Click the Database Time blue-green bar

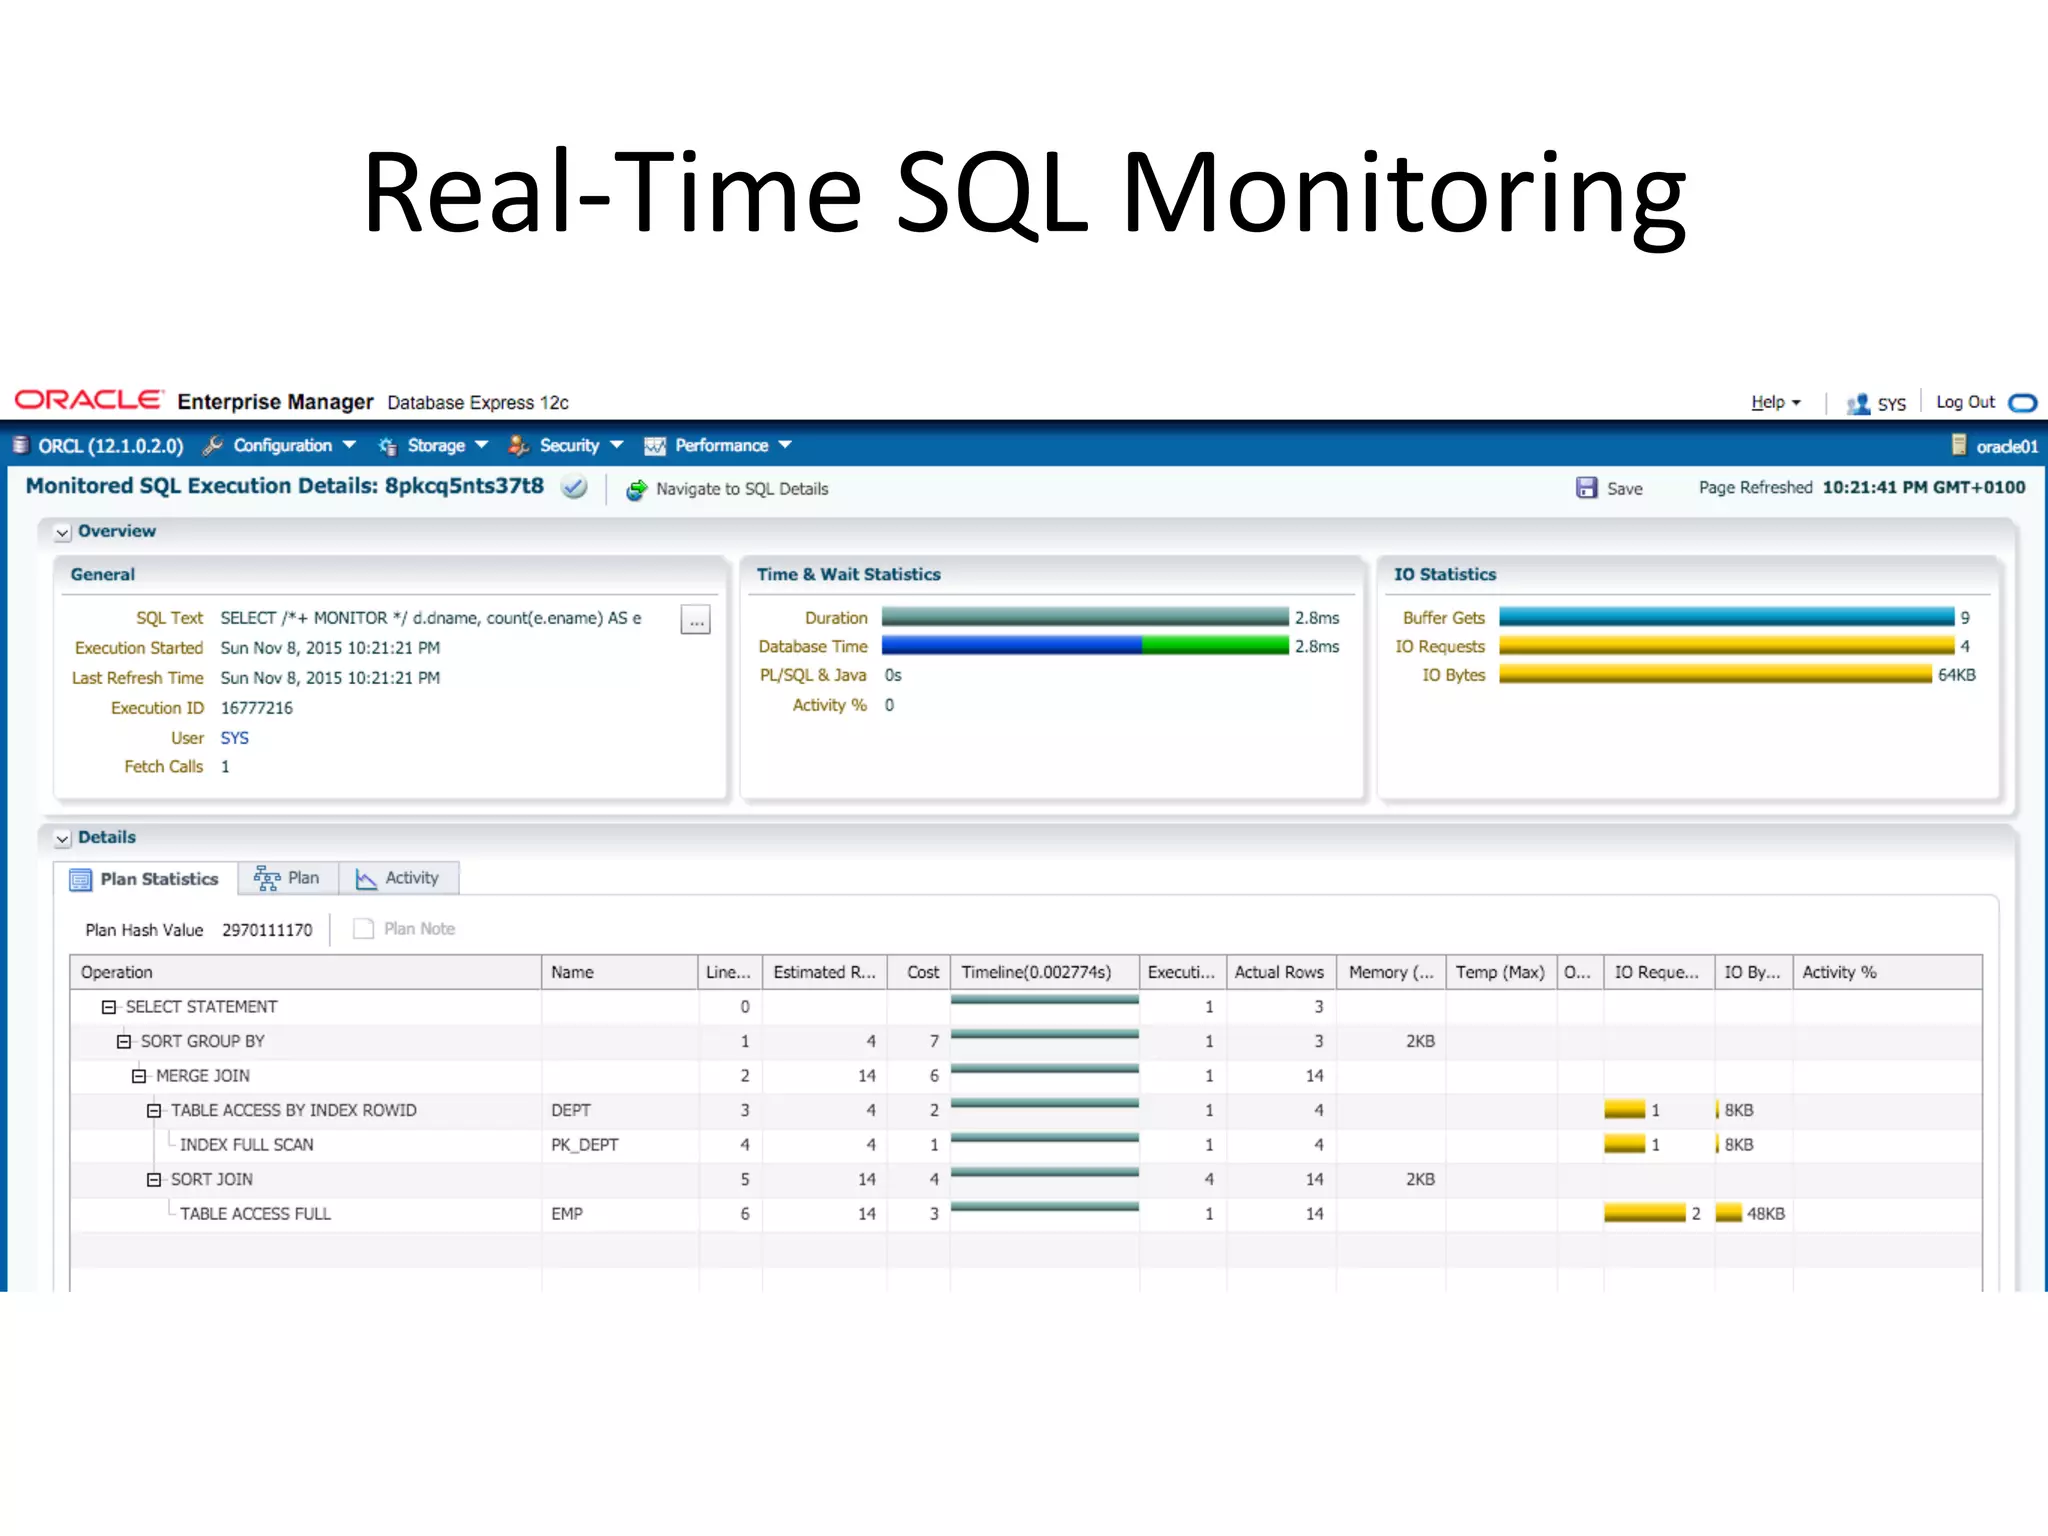point(1085,646)
